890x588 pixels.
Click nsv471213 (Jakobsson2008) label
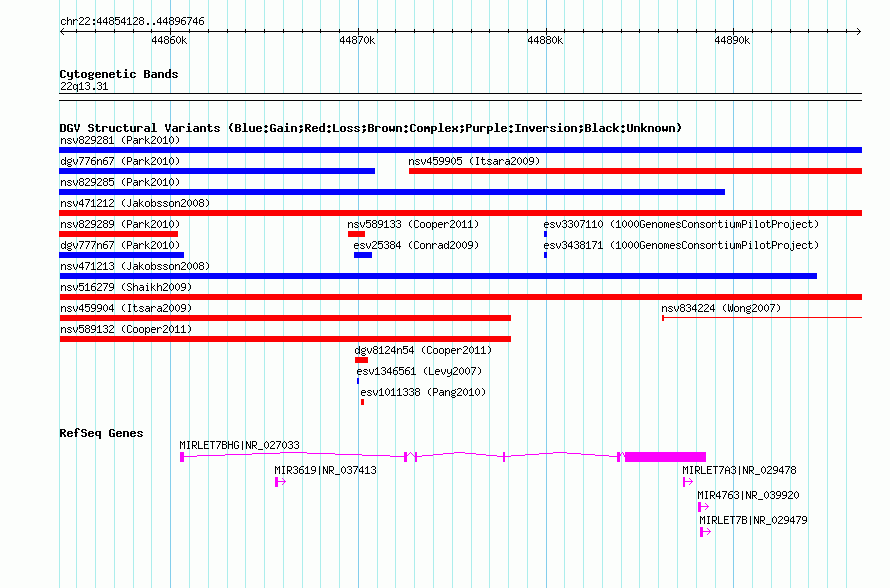[135, 266]
